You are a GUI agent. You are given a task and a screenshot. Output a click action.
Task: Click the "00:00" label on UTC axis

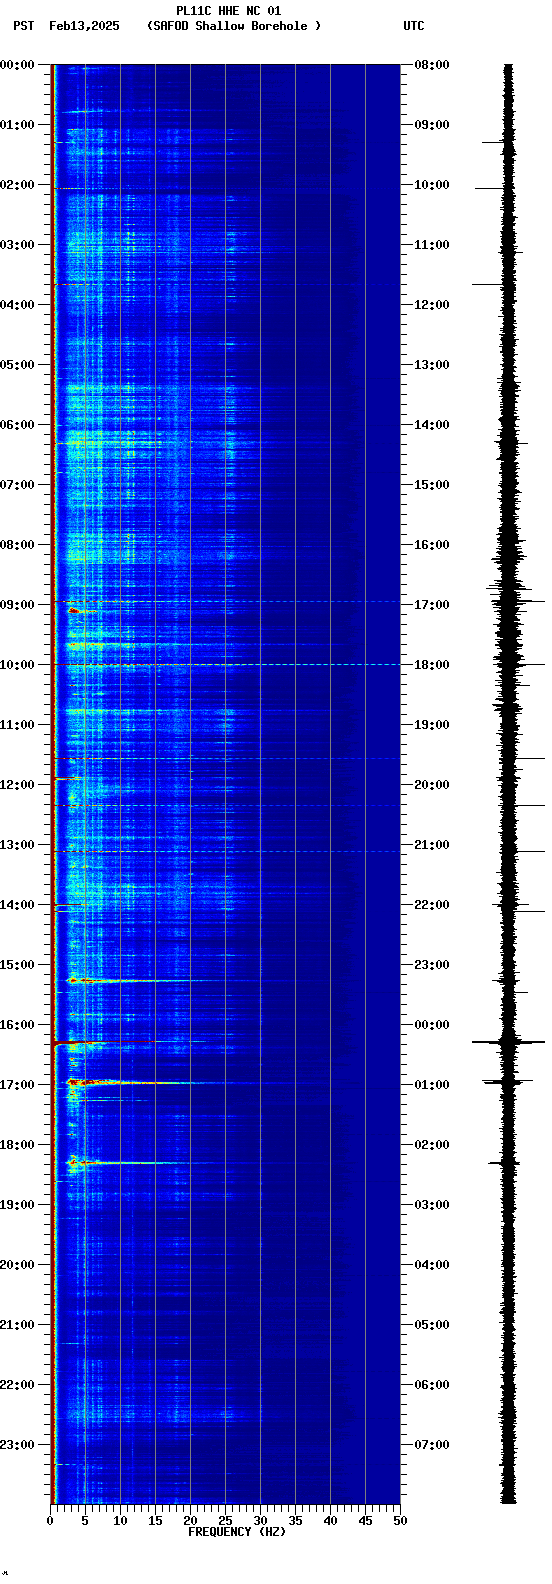tap(432, 1025)
